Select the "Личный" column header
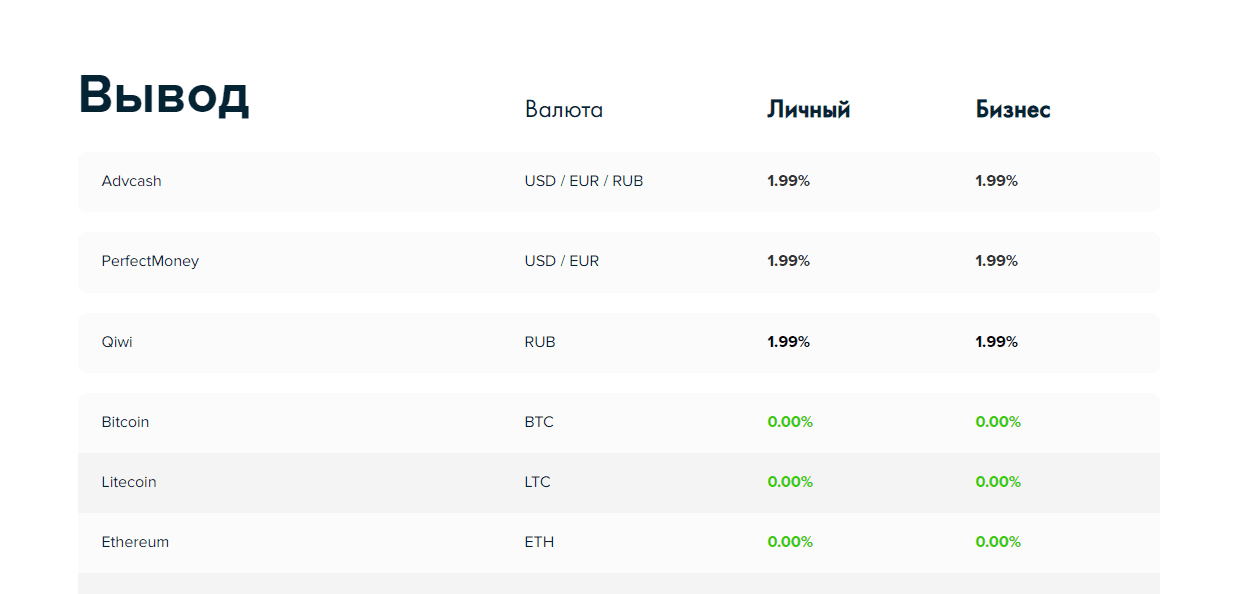The image size is (1250, 594). [808, 110]
